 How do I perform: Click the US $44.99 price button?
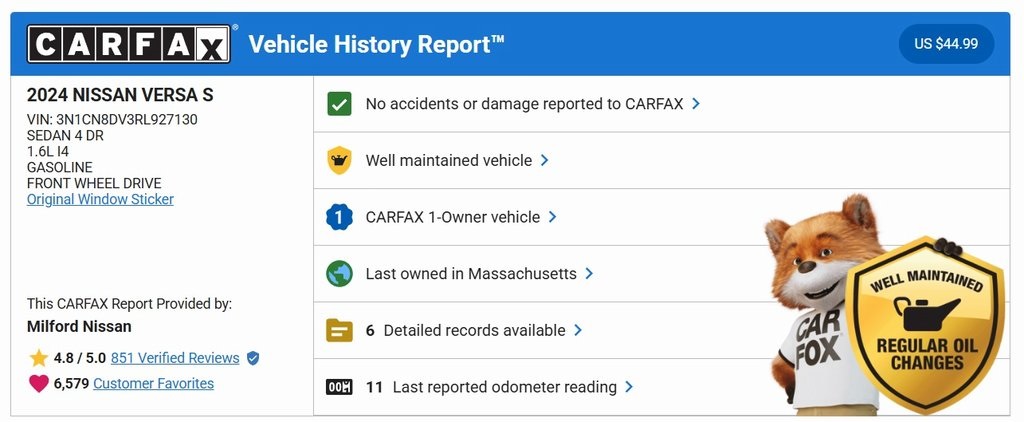(x=946, y=44)
